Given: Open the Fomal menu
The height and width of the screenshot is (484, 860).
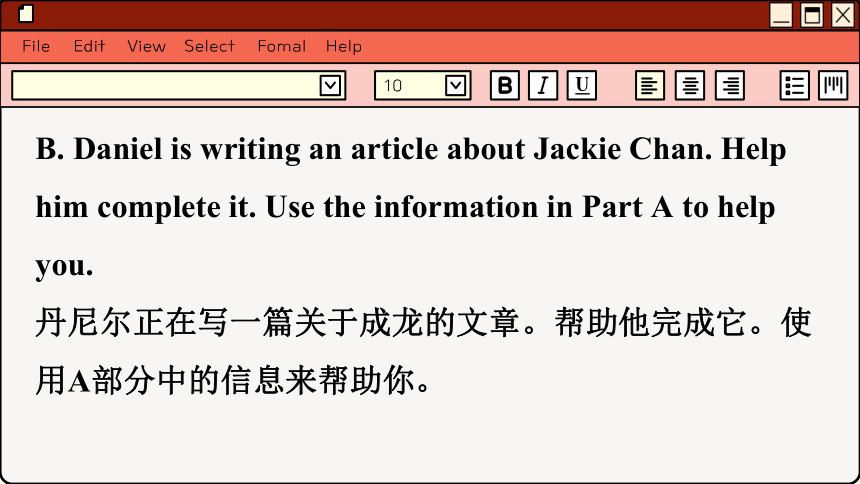Looking at the screenshot, I should (282, 46).
